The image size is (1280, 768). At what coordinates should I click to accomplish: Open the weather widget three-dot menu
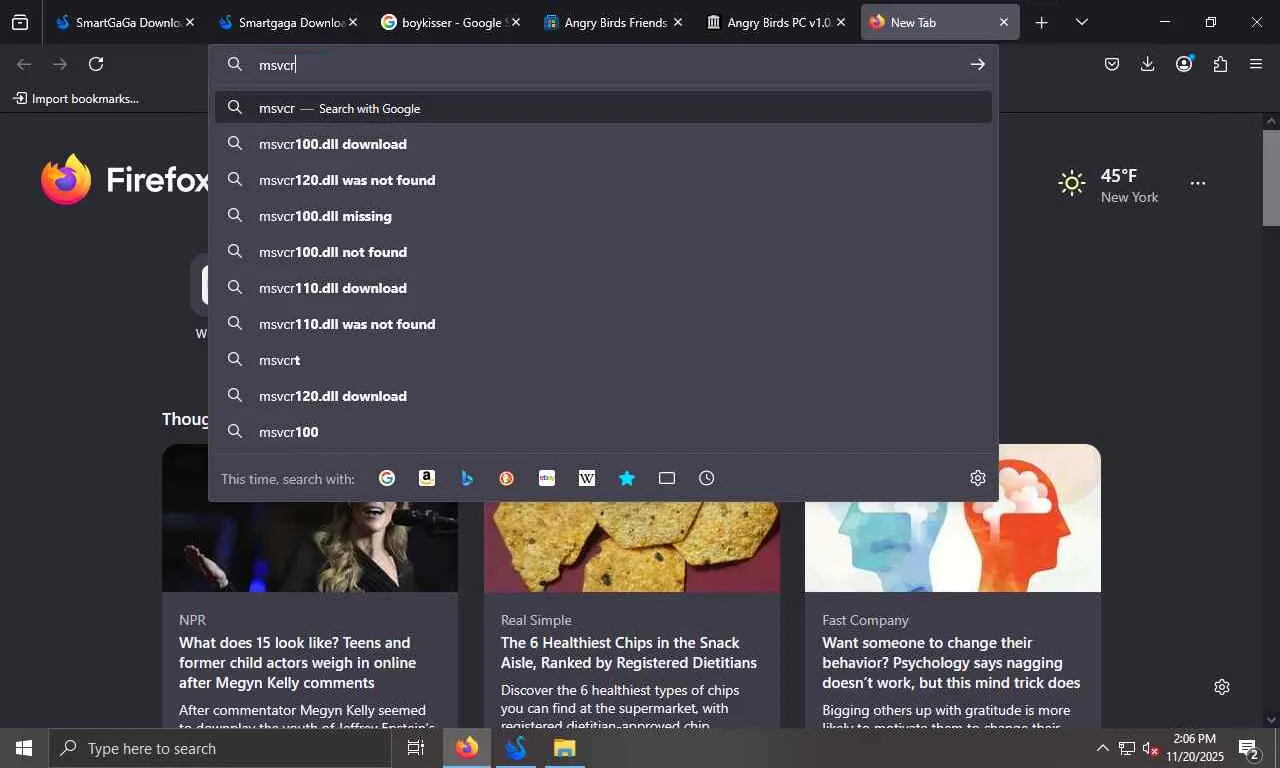tap(1198, 183)
